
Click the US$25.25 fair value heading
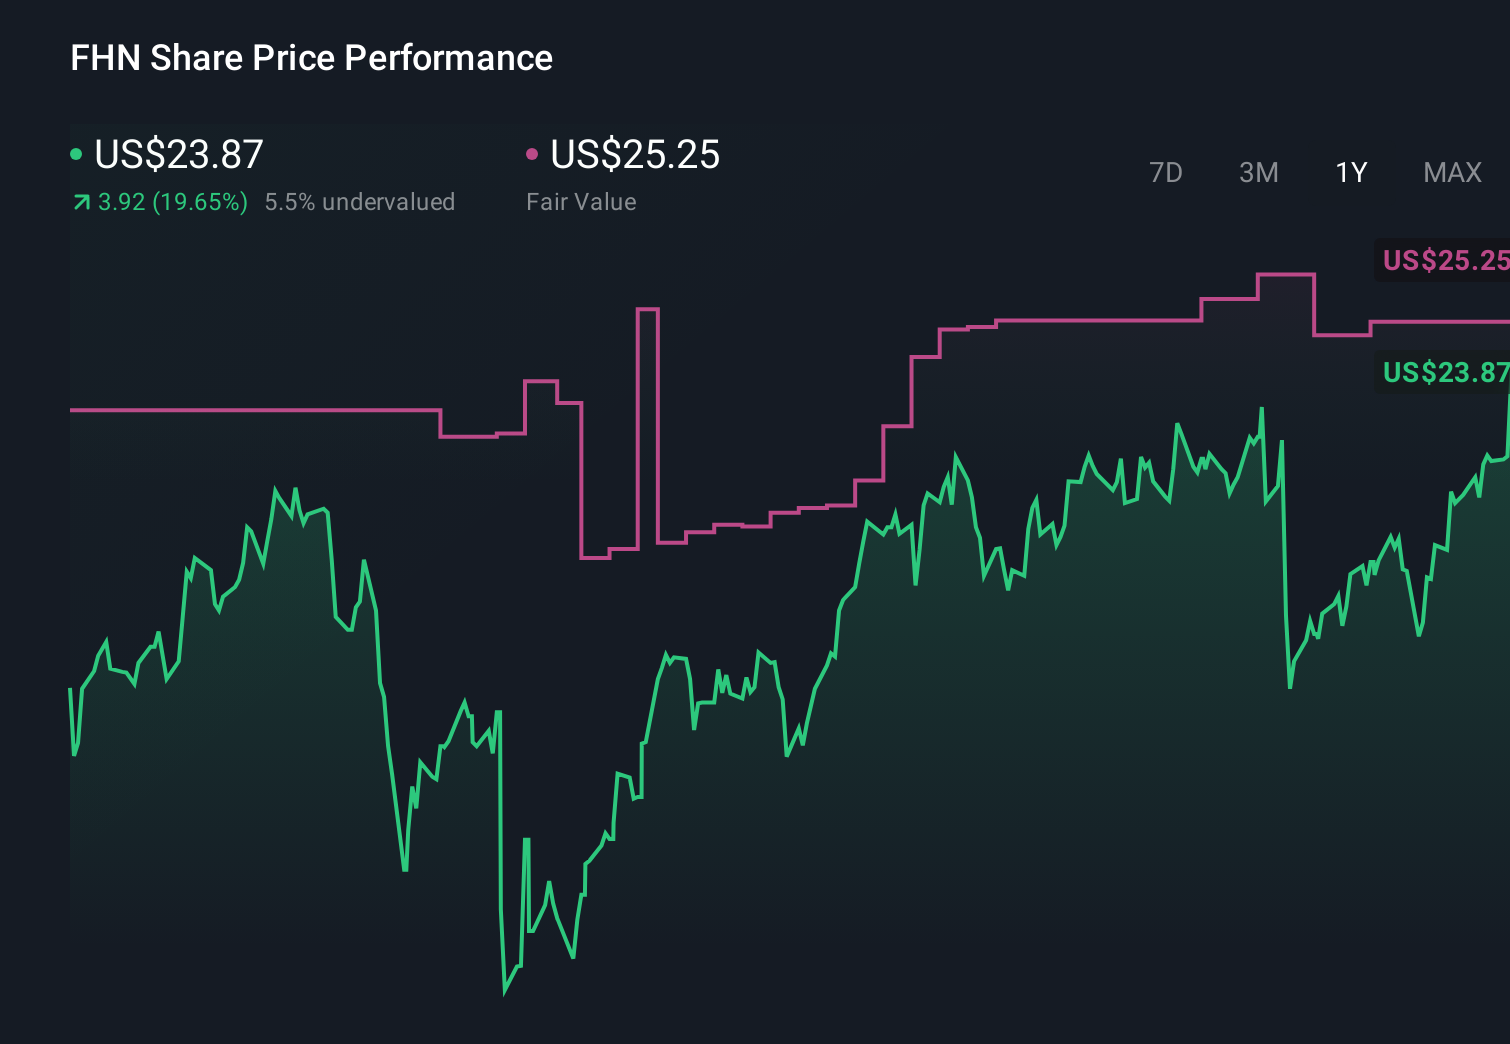pos(635,155)
